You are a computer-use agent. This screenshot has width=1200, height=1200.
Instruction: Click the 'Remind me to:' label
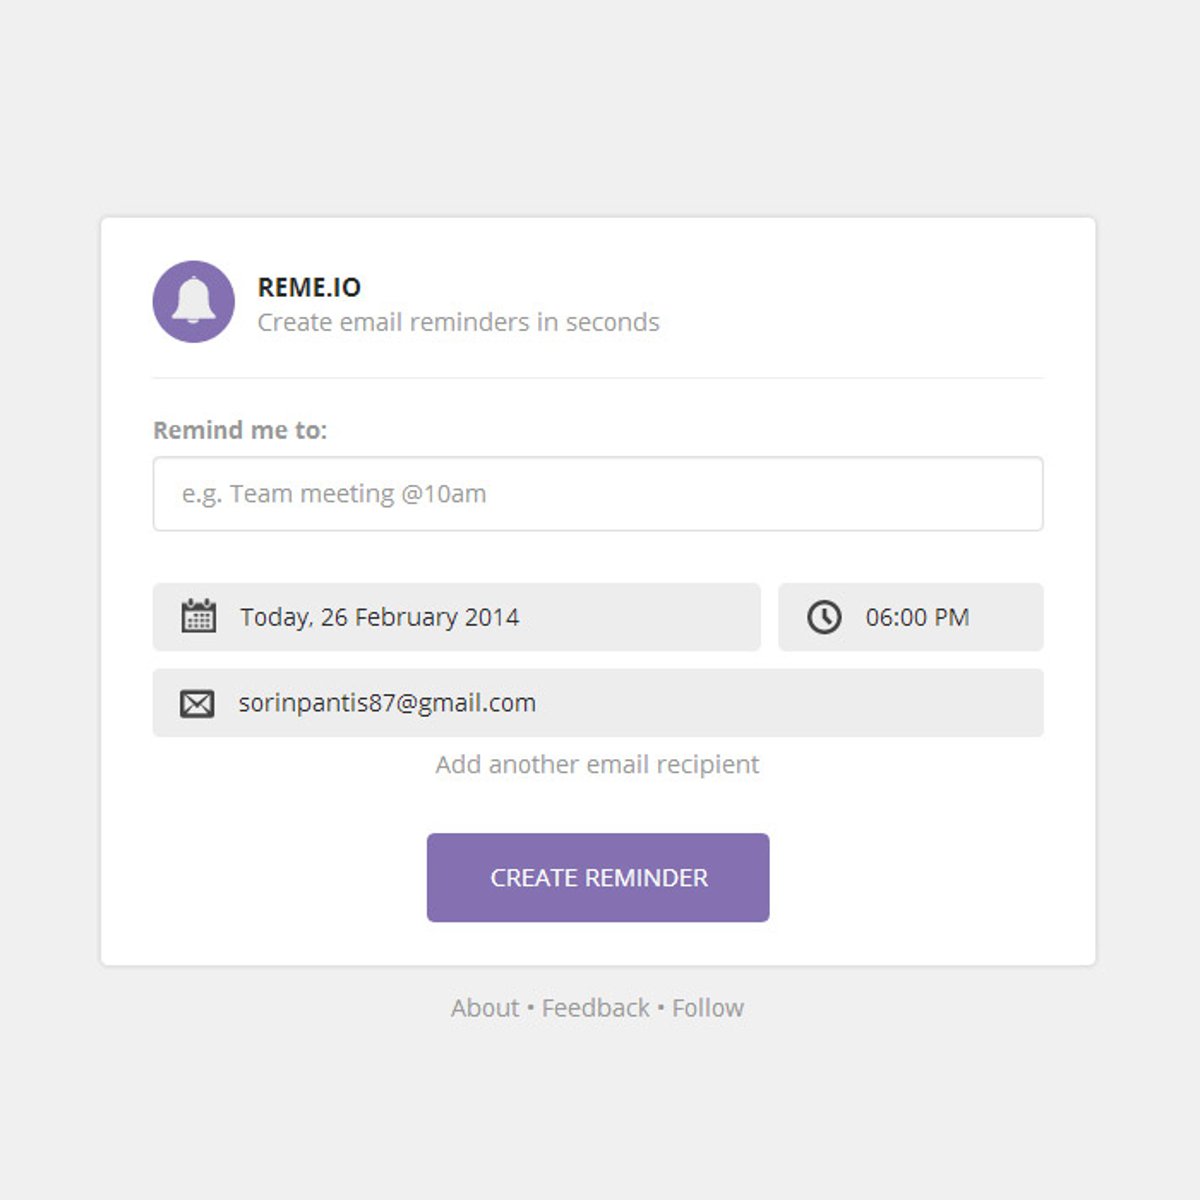(240, 430)
